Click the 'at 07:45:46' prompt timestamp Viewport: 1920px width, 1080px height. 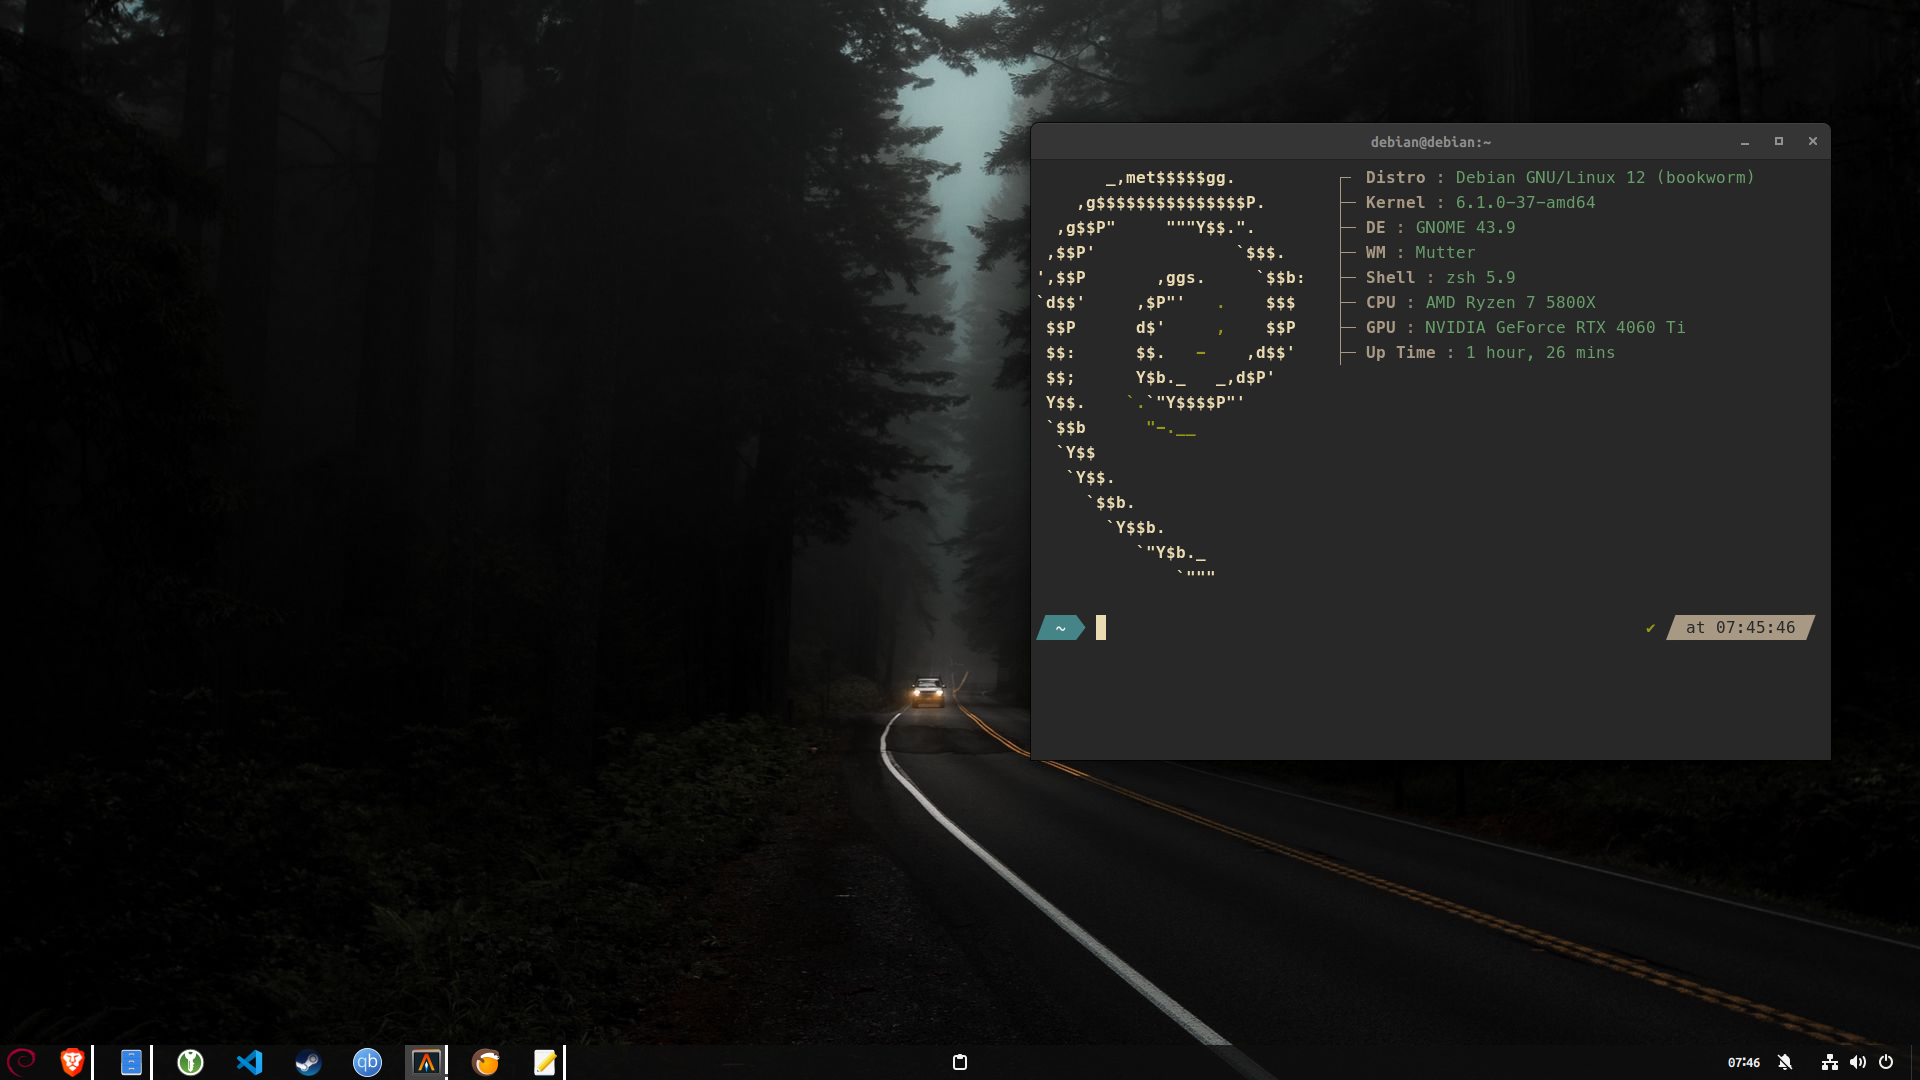(x=1740, y=627)
